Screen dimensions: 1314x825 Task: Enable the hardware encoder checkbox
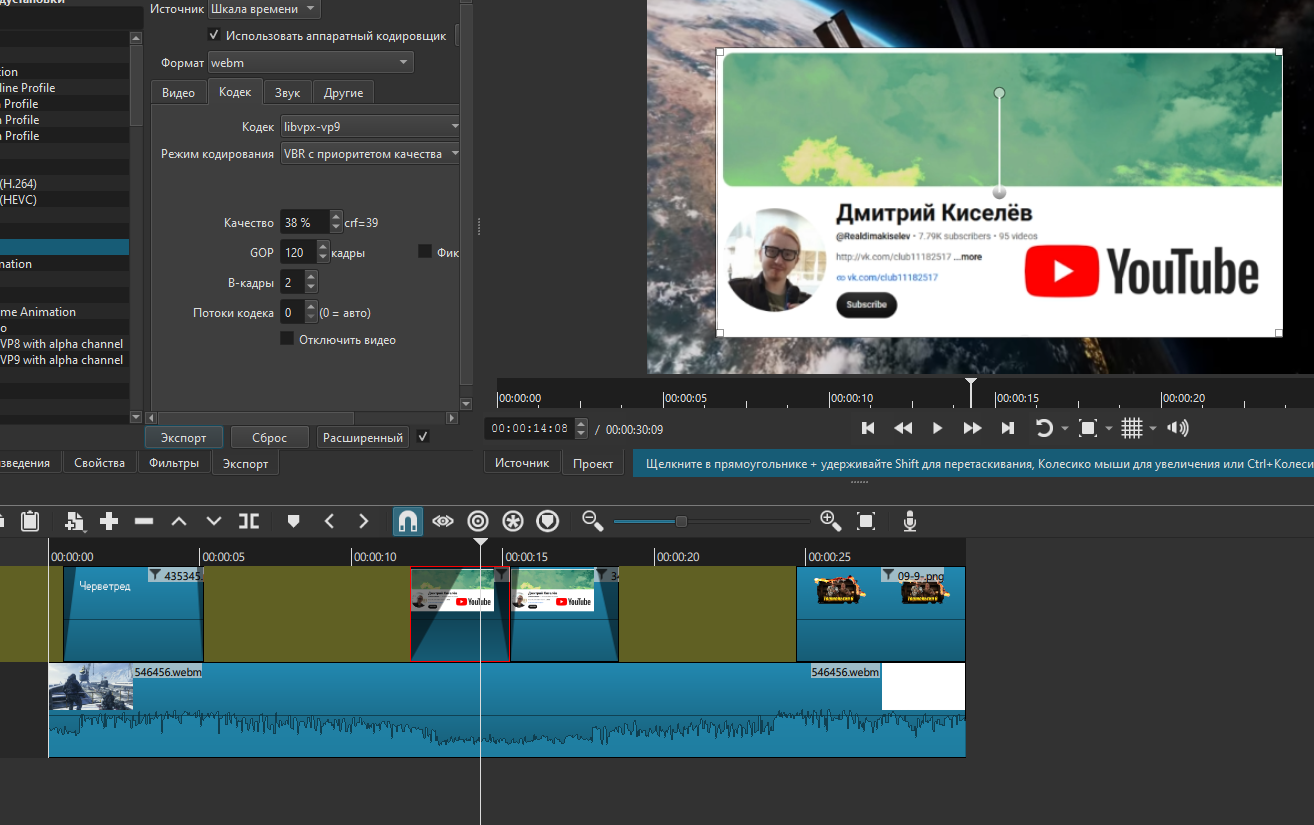pyautogui.click(x=214, y=35)
